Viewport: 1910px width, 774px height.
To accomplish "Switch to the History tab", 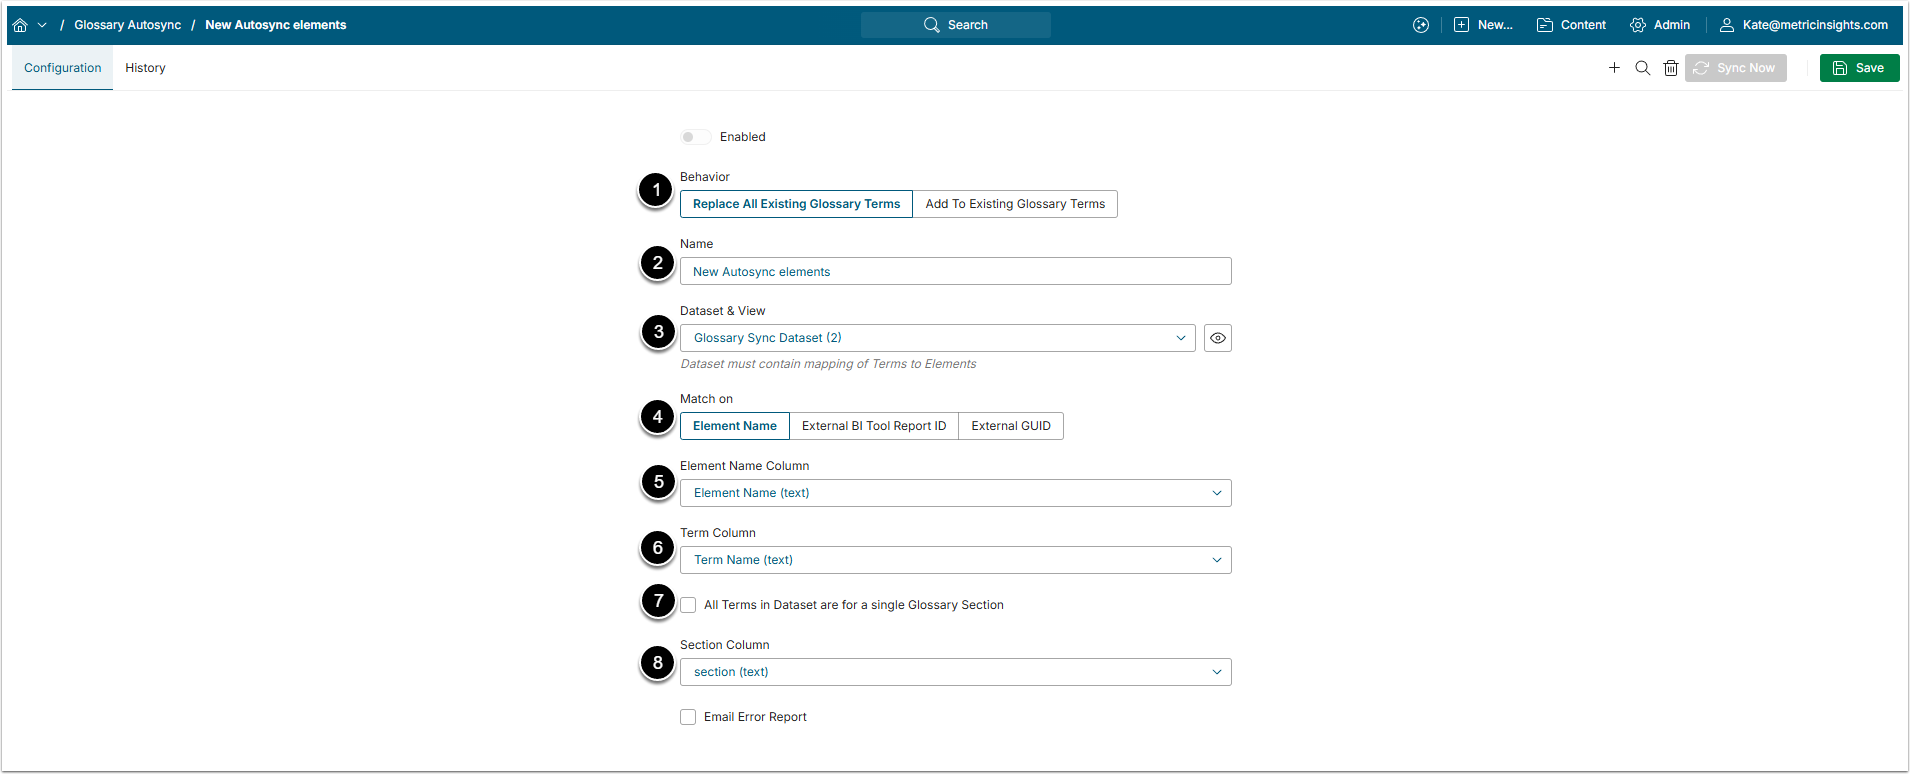I will [x=145, y=68].
